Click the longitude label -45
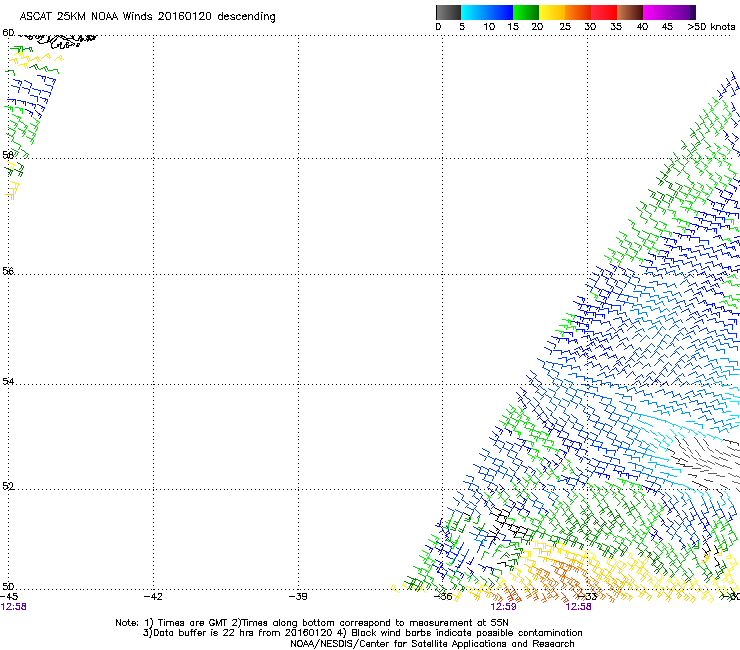This screenshot has height=650, width=740. (9, 597)
